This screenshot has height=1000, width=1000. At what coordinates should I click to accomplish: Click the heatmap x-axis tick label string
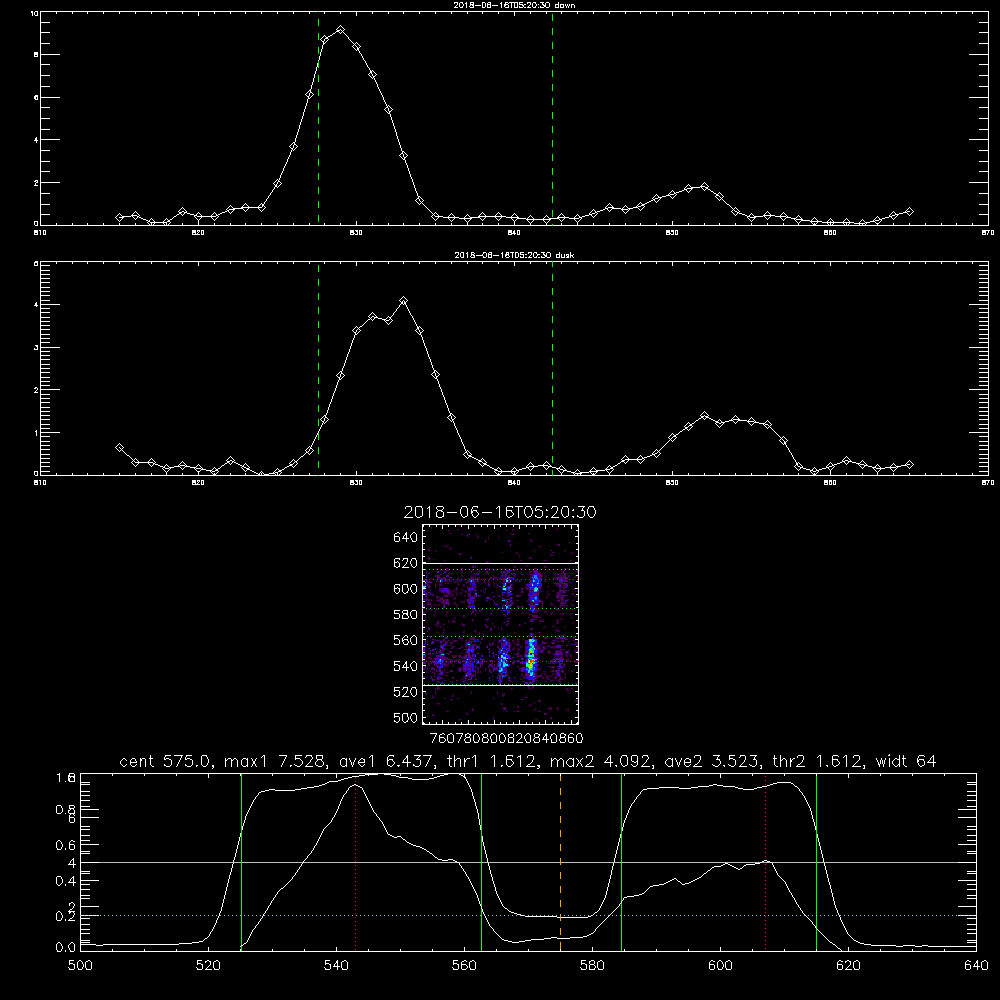(x=506, y=739)
